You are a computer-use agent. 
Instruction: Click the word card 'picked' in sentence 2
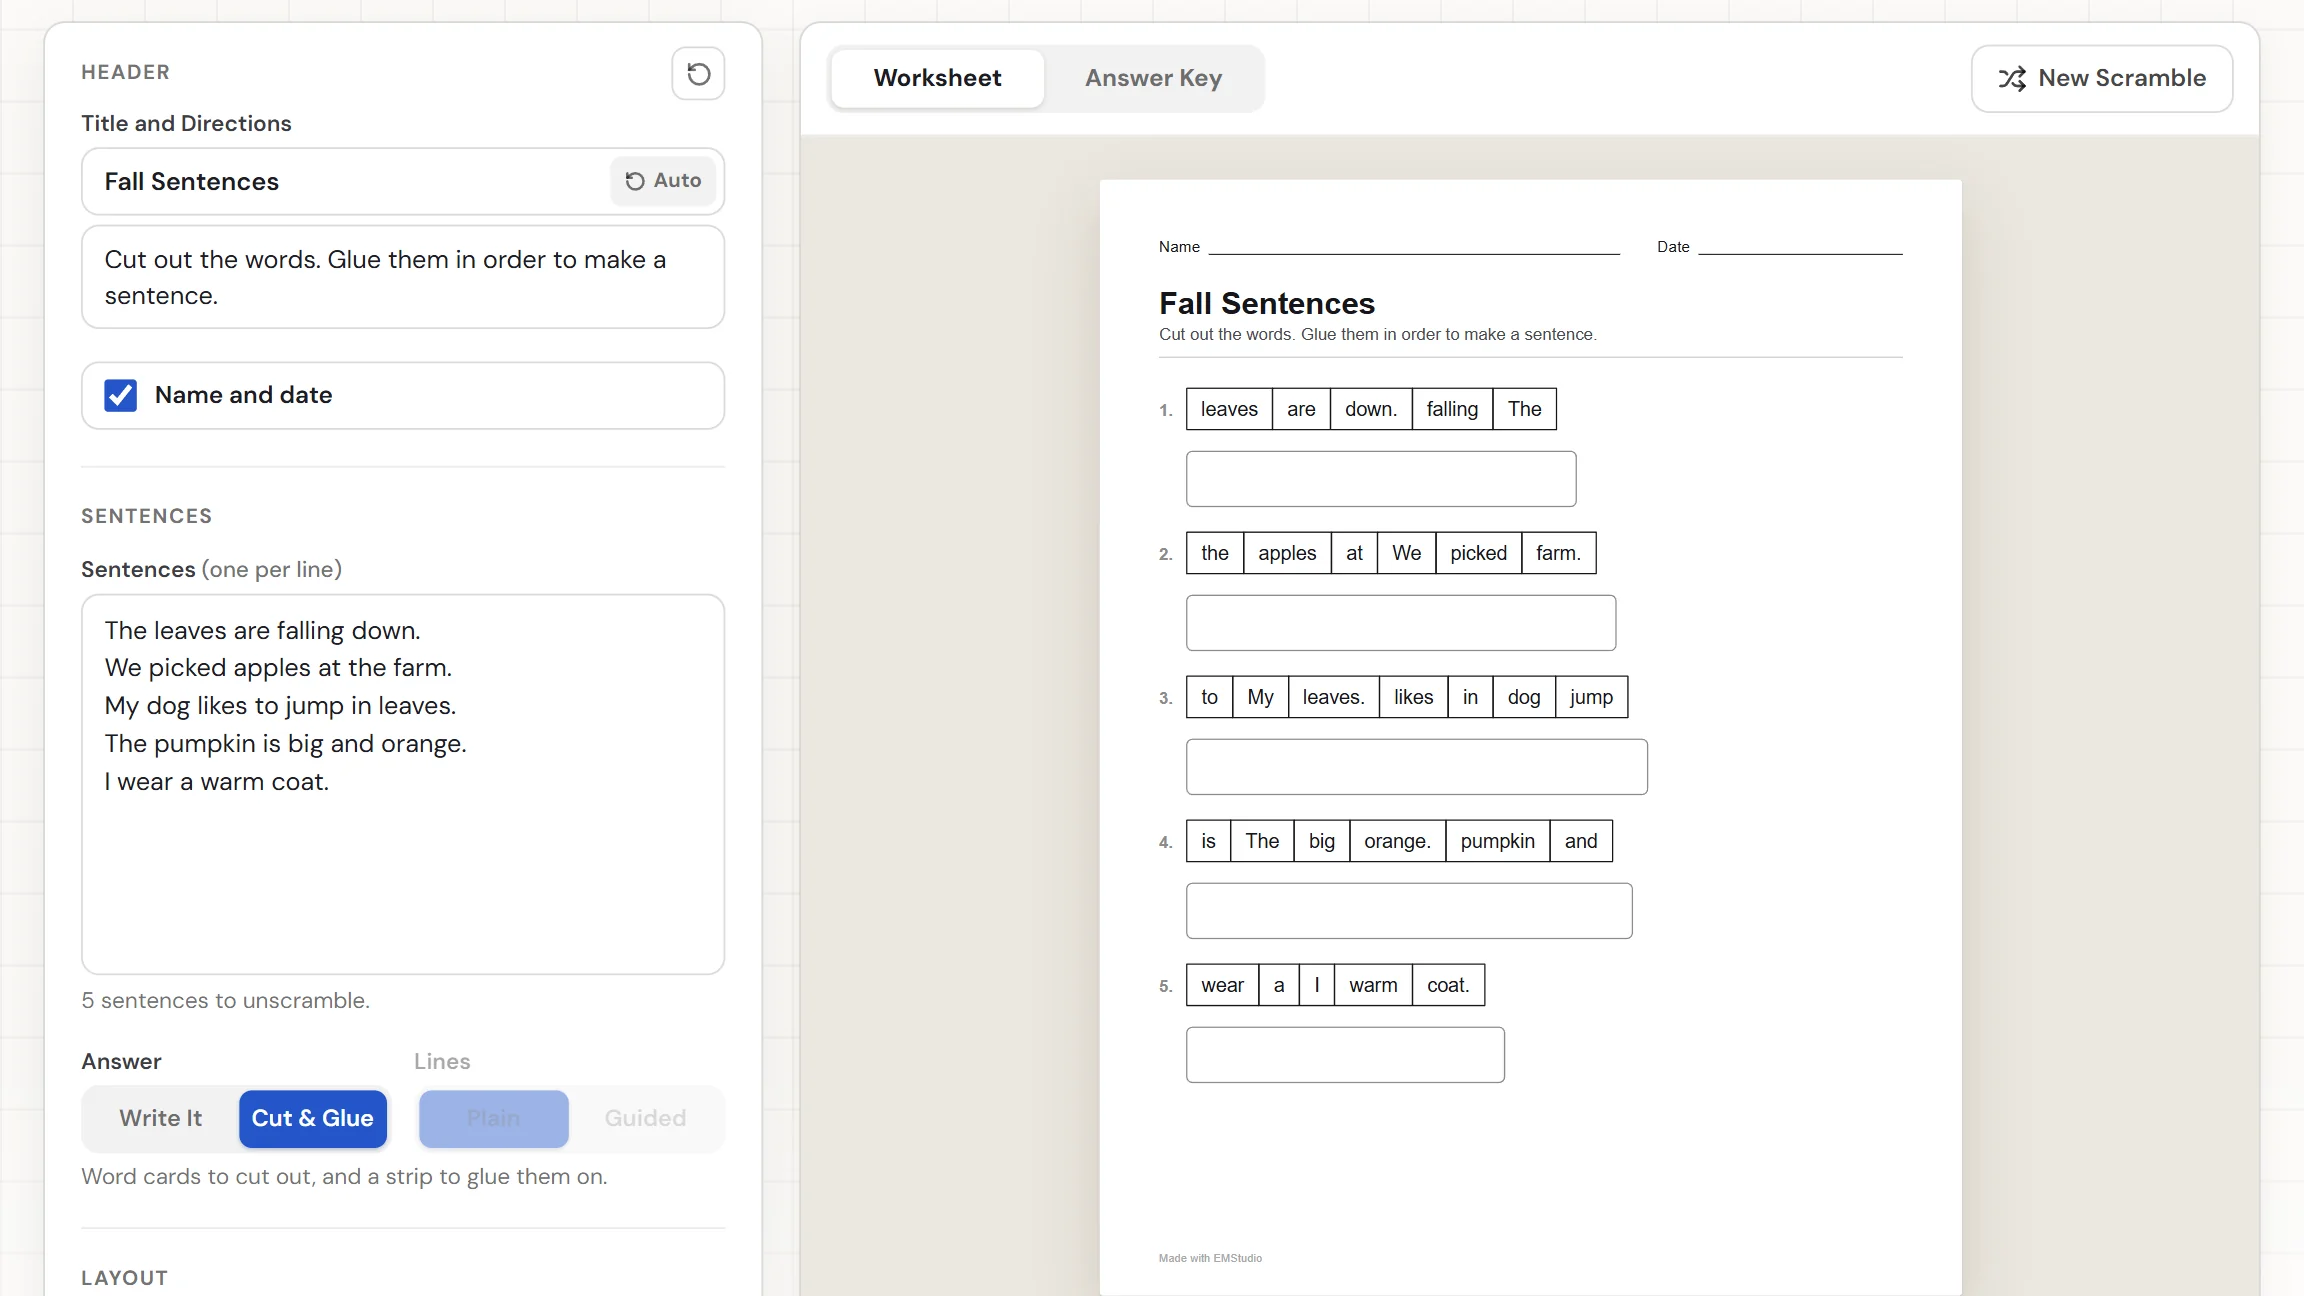click(x=1478, y=553)
